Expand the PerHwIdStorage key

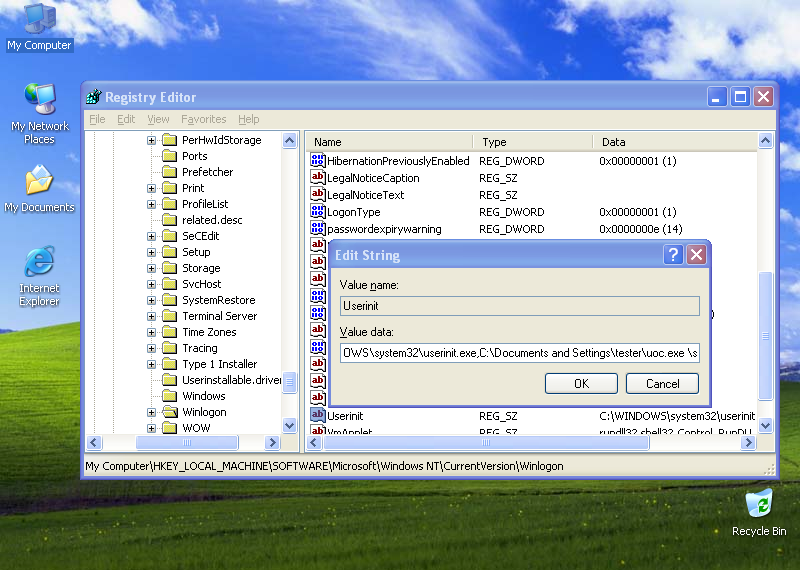coord(151,140)
